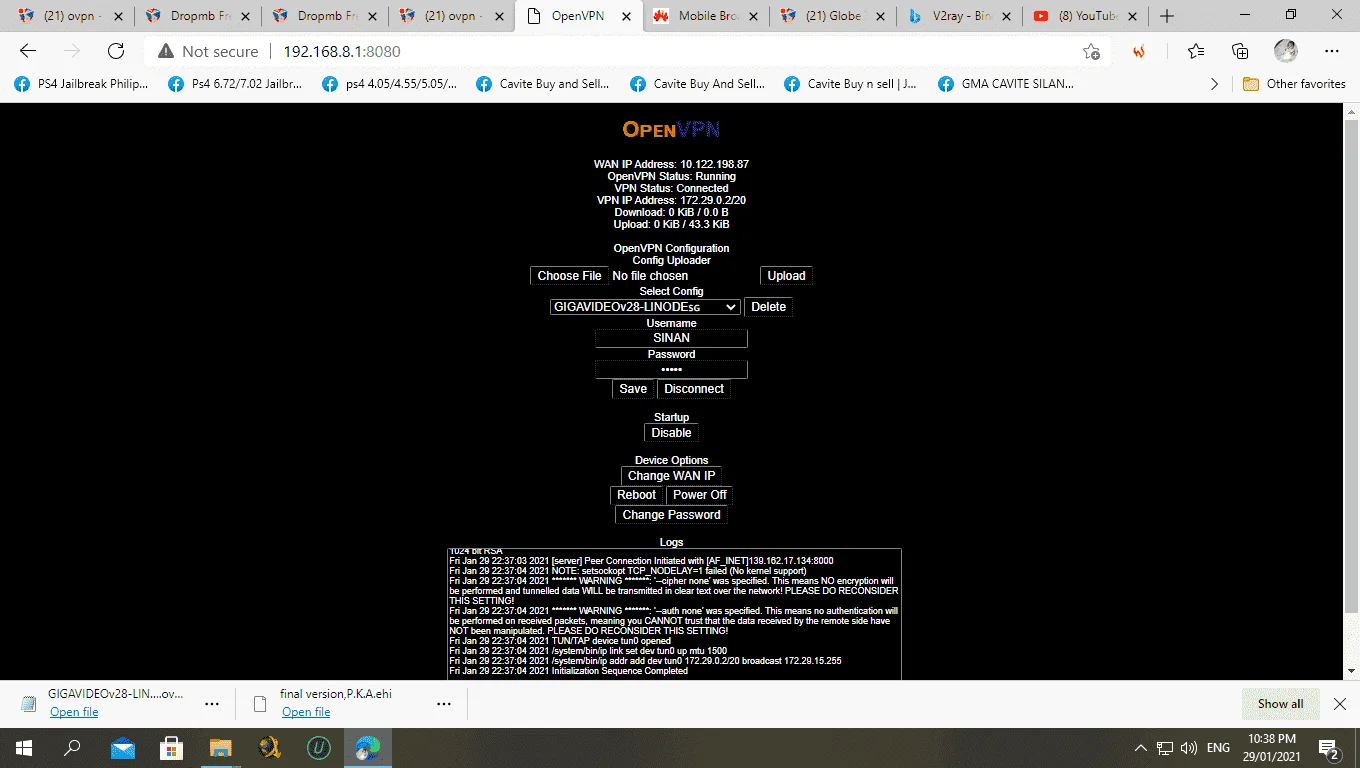Open PS4 Jailbreak Philip... bookmark
Image resolution: width=1360 pixels, height=768 pixels.
pyautogui.click(x=82, y=84)
